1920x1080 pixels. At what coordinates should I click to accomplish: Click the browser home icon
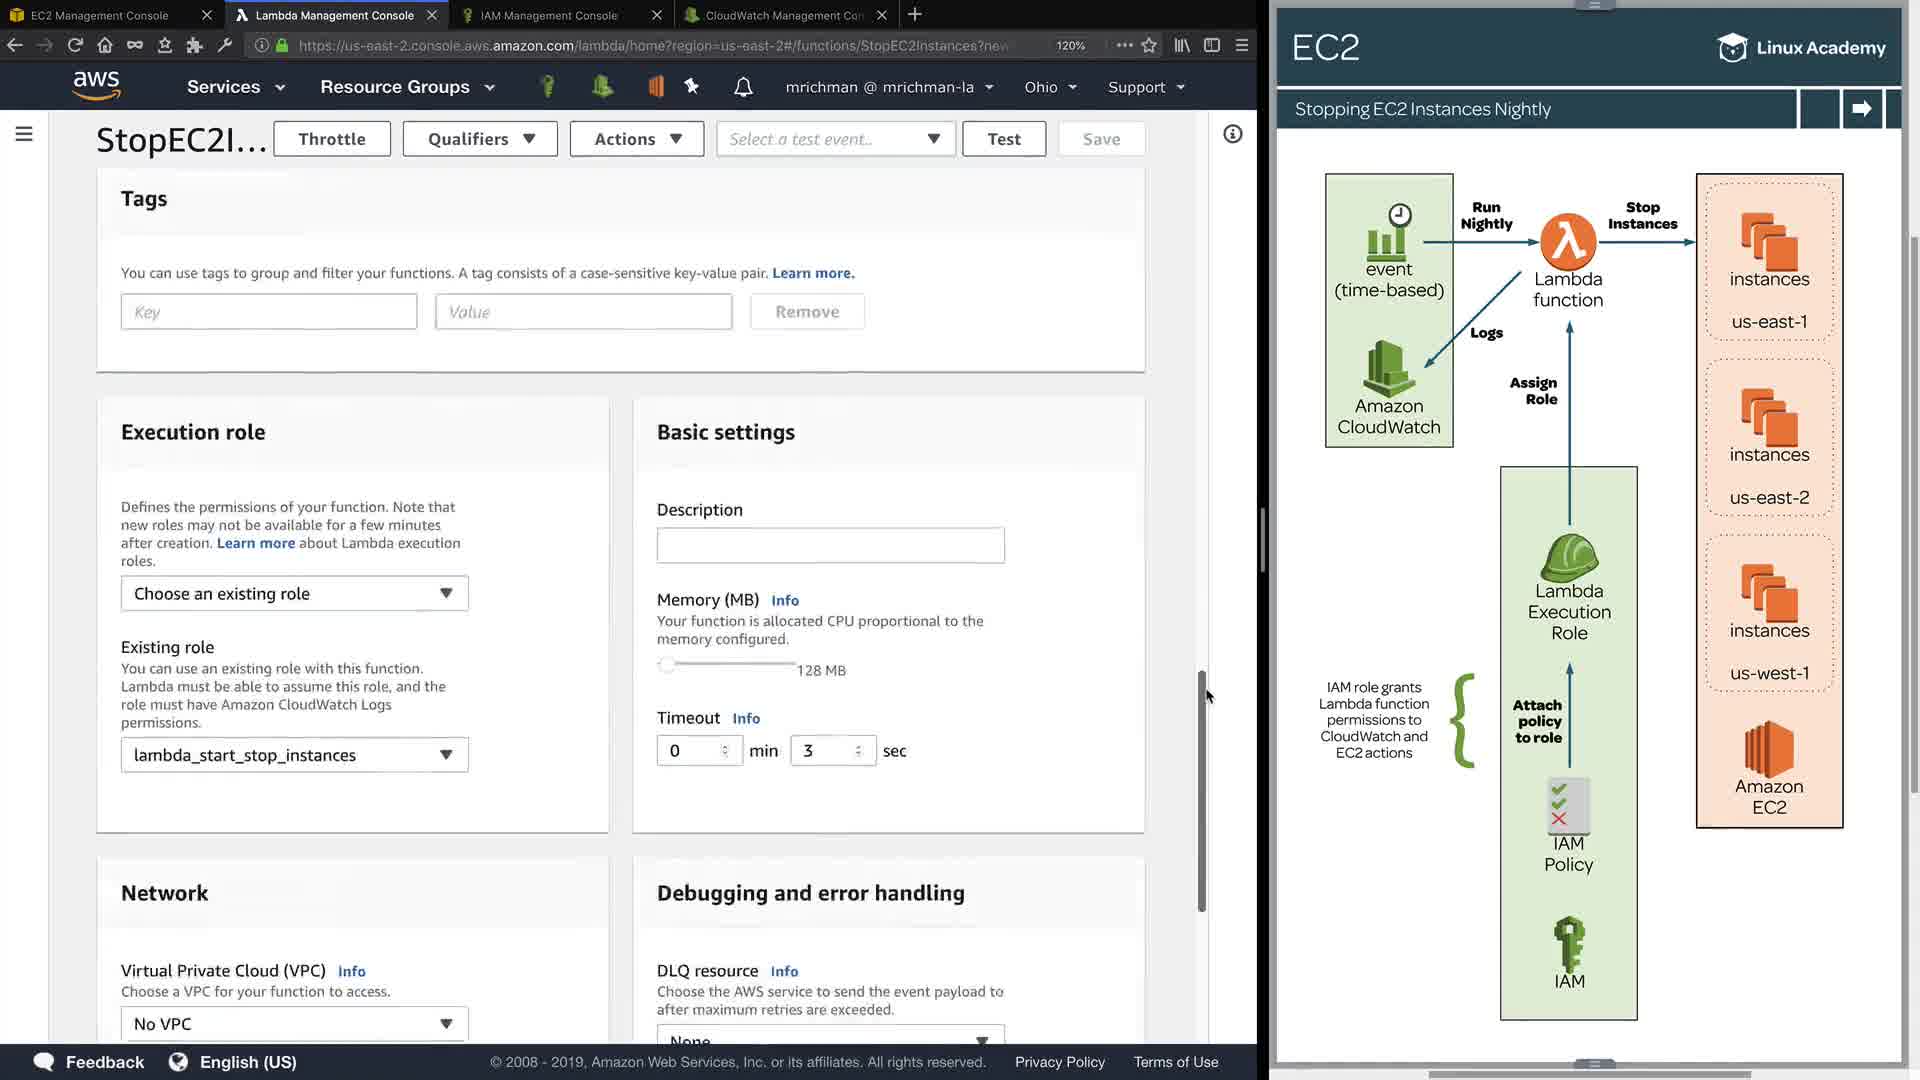[x=105, y=45]
